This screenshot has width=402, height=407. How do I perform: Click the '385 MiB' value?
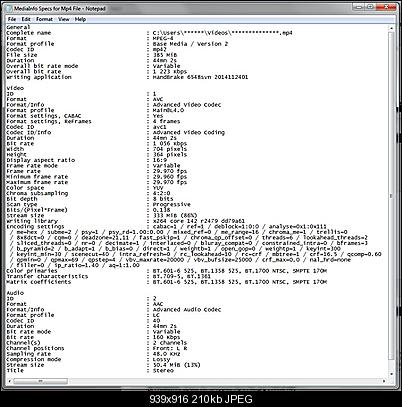(x=165, y=55)
